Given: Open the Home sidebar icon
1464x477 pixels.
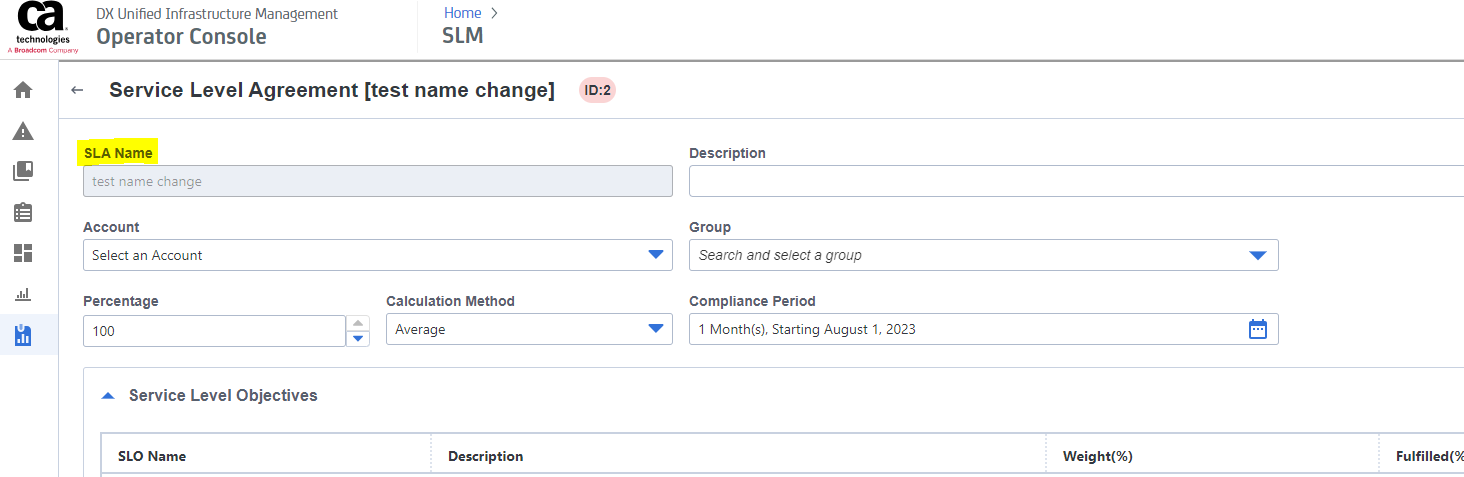Looking at the screenshot, I should point(23,90).
